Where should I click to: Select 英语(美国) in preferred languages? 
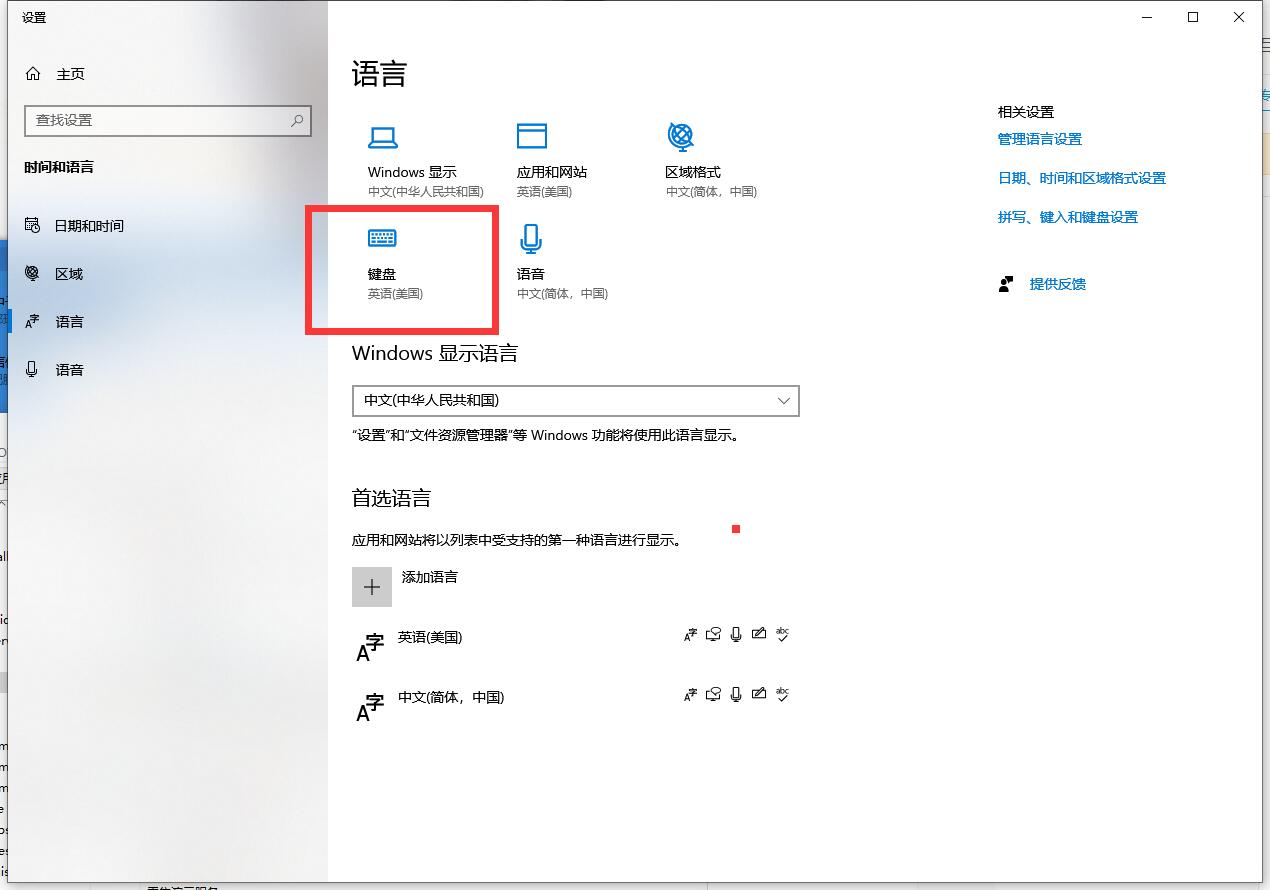click(x=430, y=637)
